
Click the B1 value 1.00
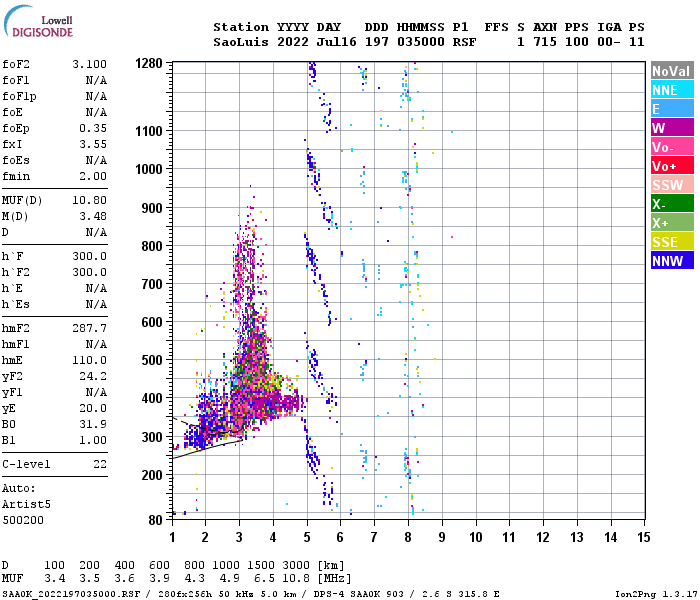[x=93, y=440]
